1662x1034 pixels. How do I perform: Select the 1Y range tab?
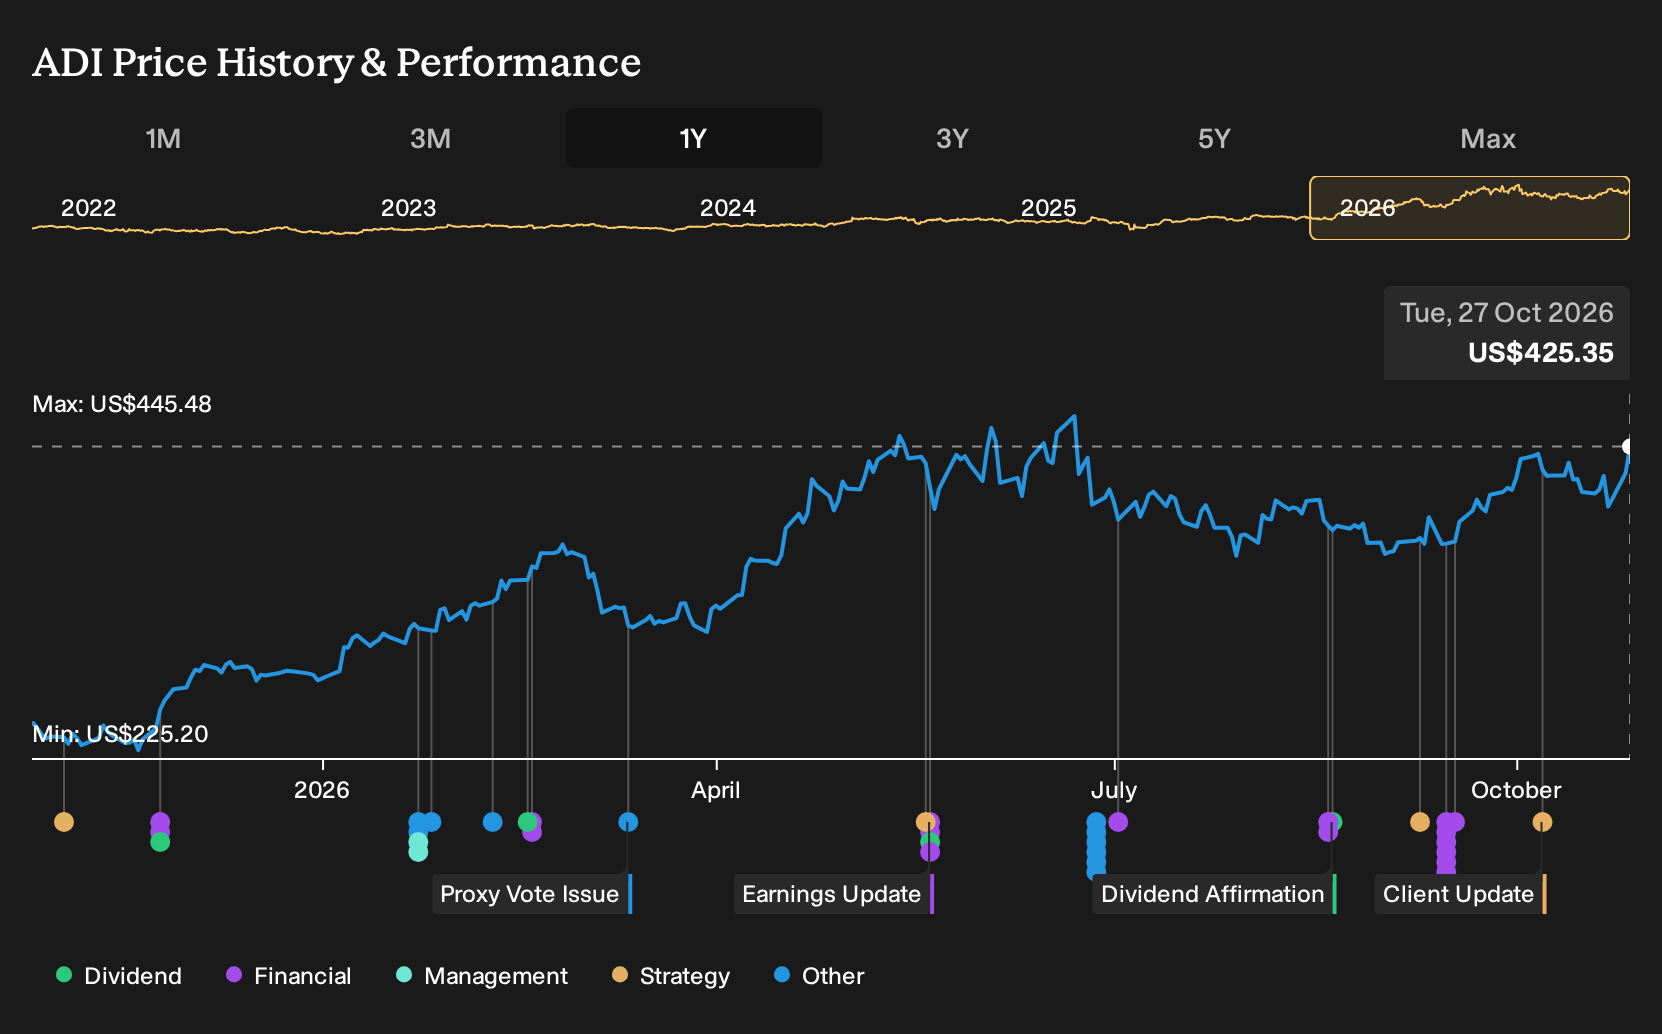click(694, 138)
